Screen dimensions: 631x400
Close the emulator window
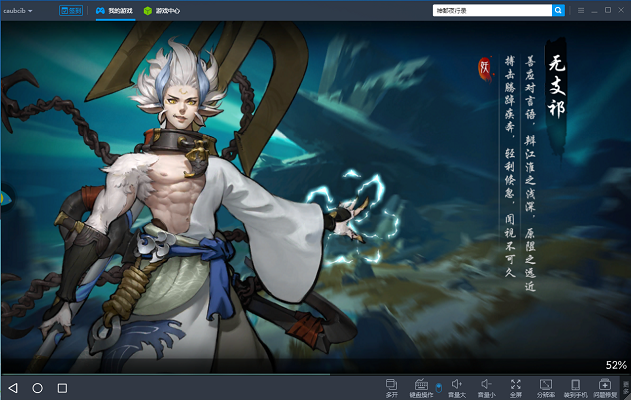[621, 10]
